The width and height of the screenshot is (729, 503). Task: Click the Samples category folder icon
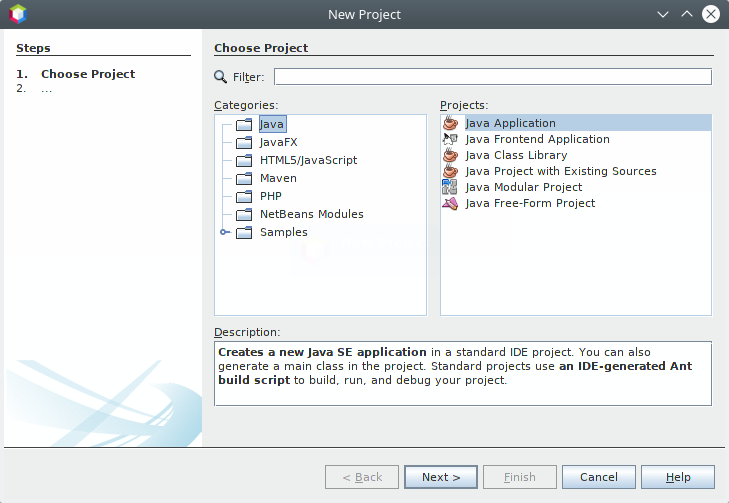tap(244, 232)
